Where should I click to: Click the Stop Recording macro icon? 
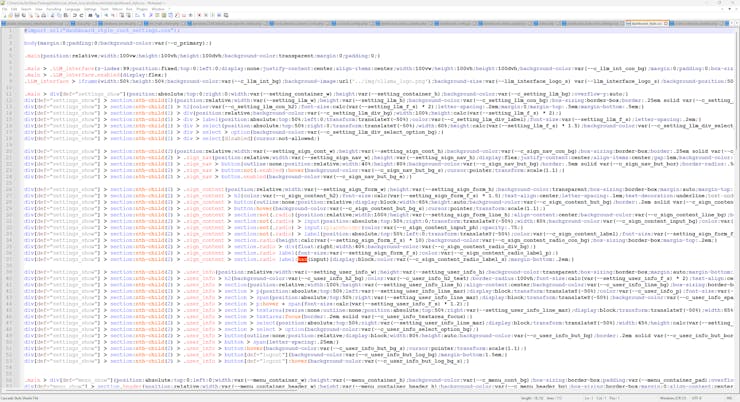tap(206, 15)
